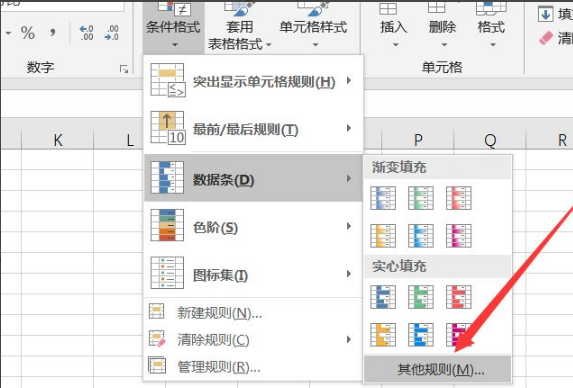The height and width of the screenshot is (388, 573).
Task: Click the manage rules icon
Action: (x=157, y=365)
